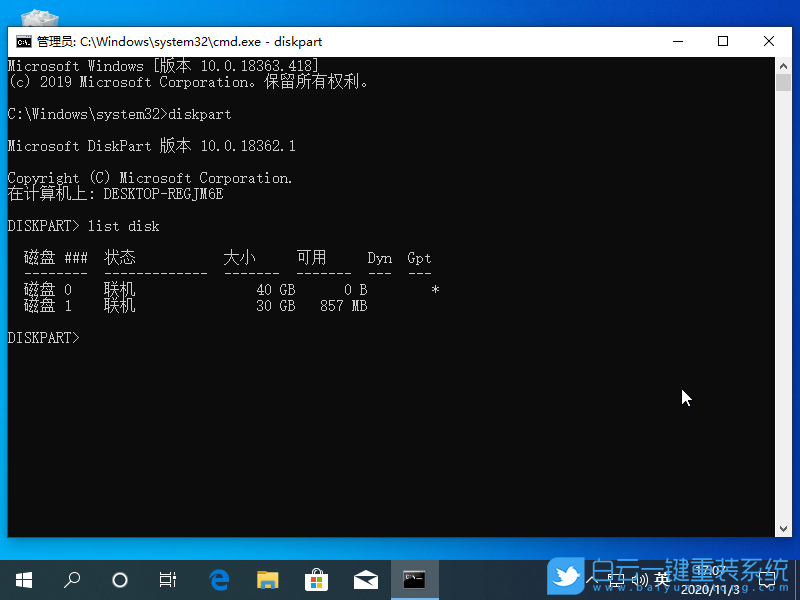
Task: Open the Windows Start menu
Action: pyautogui.click(x=23, y=579)
